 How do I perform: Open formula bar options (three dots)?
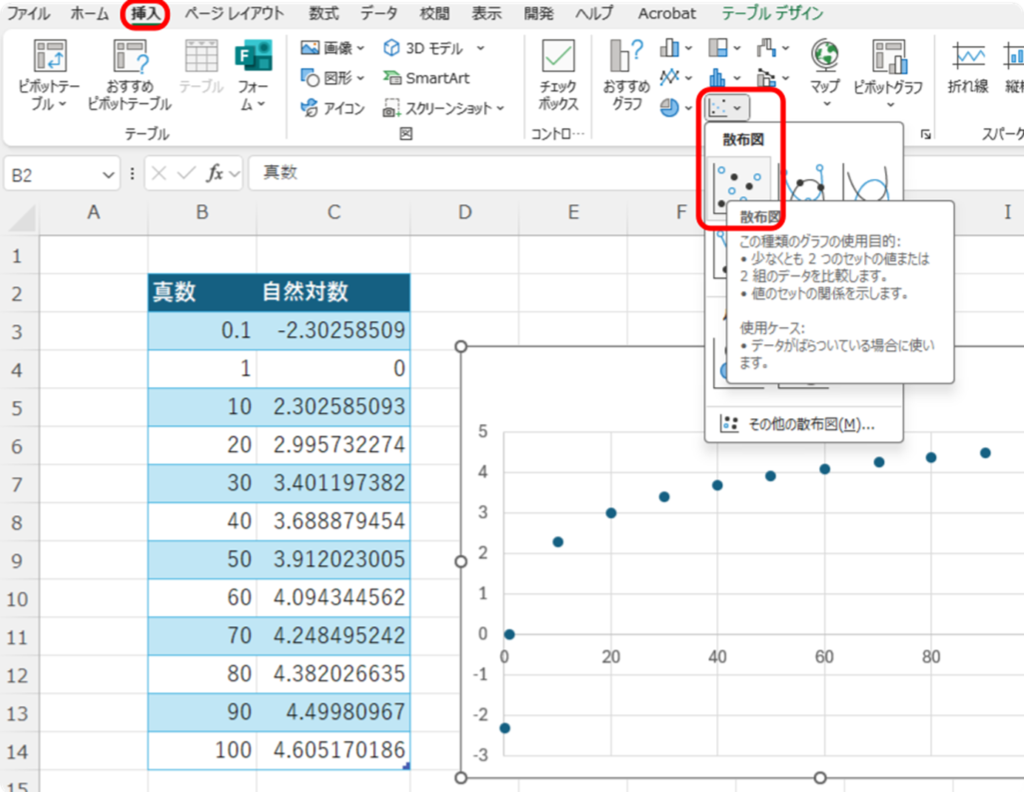click(133, 173)
